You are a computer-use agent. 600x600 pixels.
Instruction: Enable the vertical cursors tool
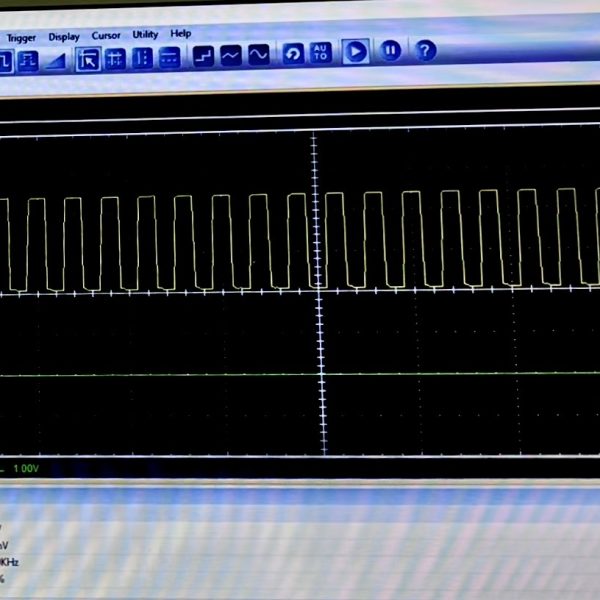(x=142, y=58)
